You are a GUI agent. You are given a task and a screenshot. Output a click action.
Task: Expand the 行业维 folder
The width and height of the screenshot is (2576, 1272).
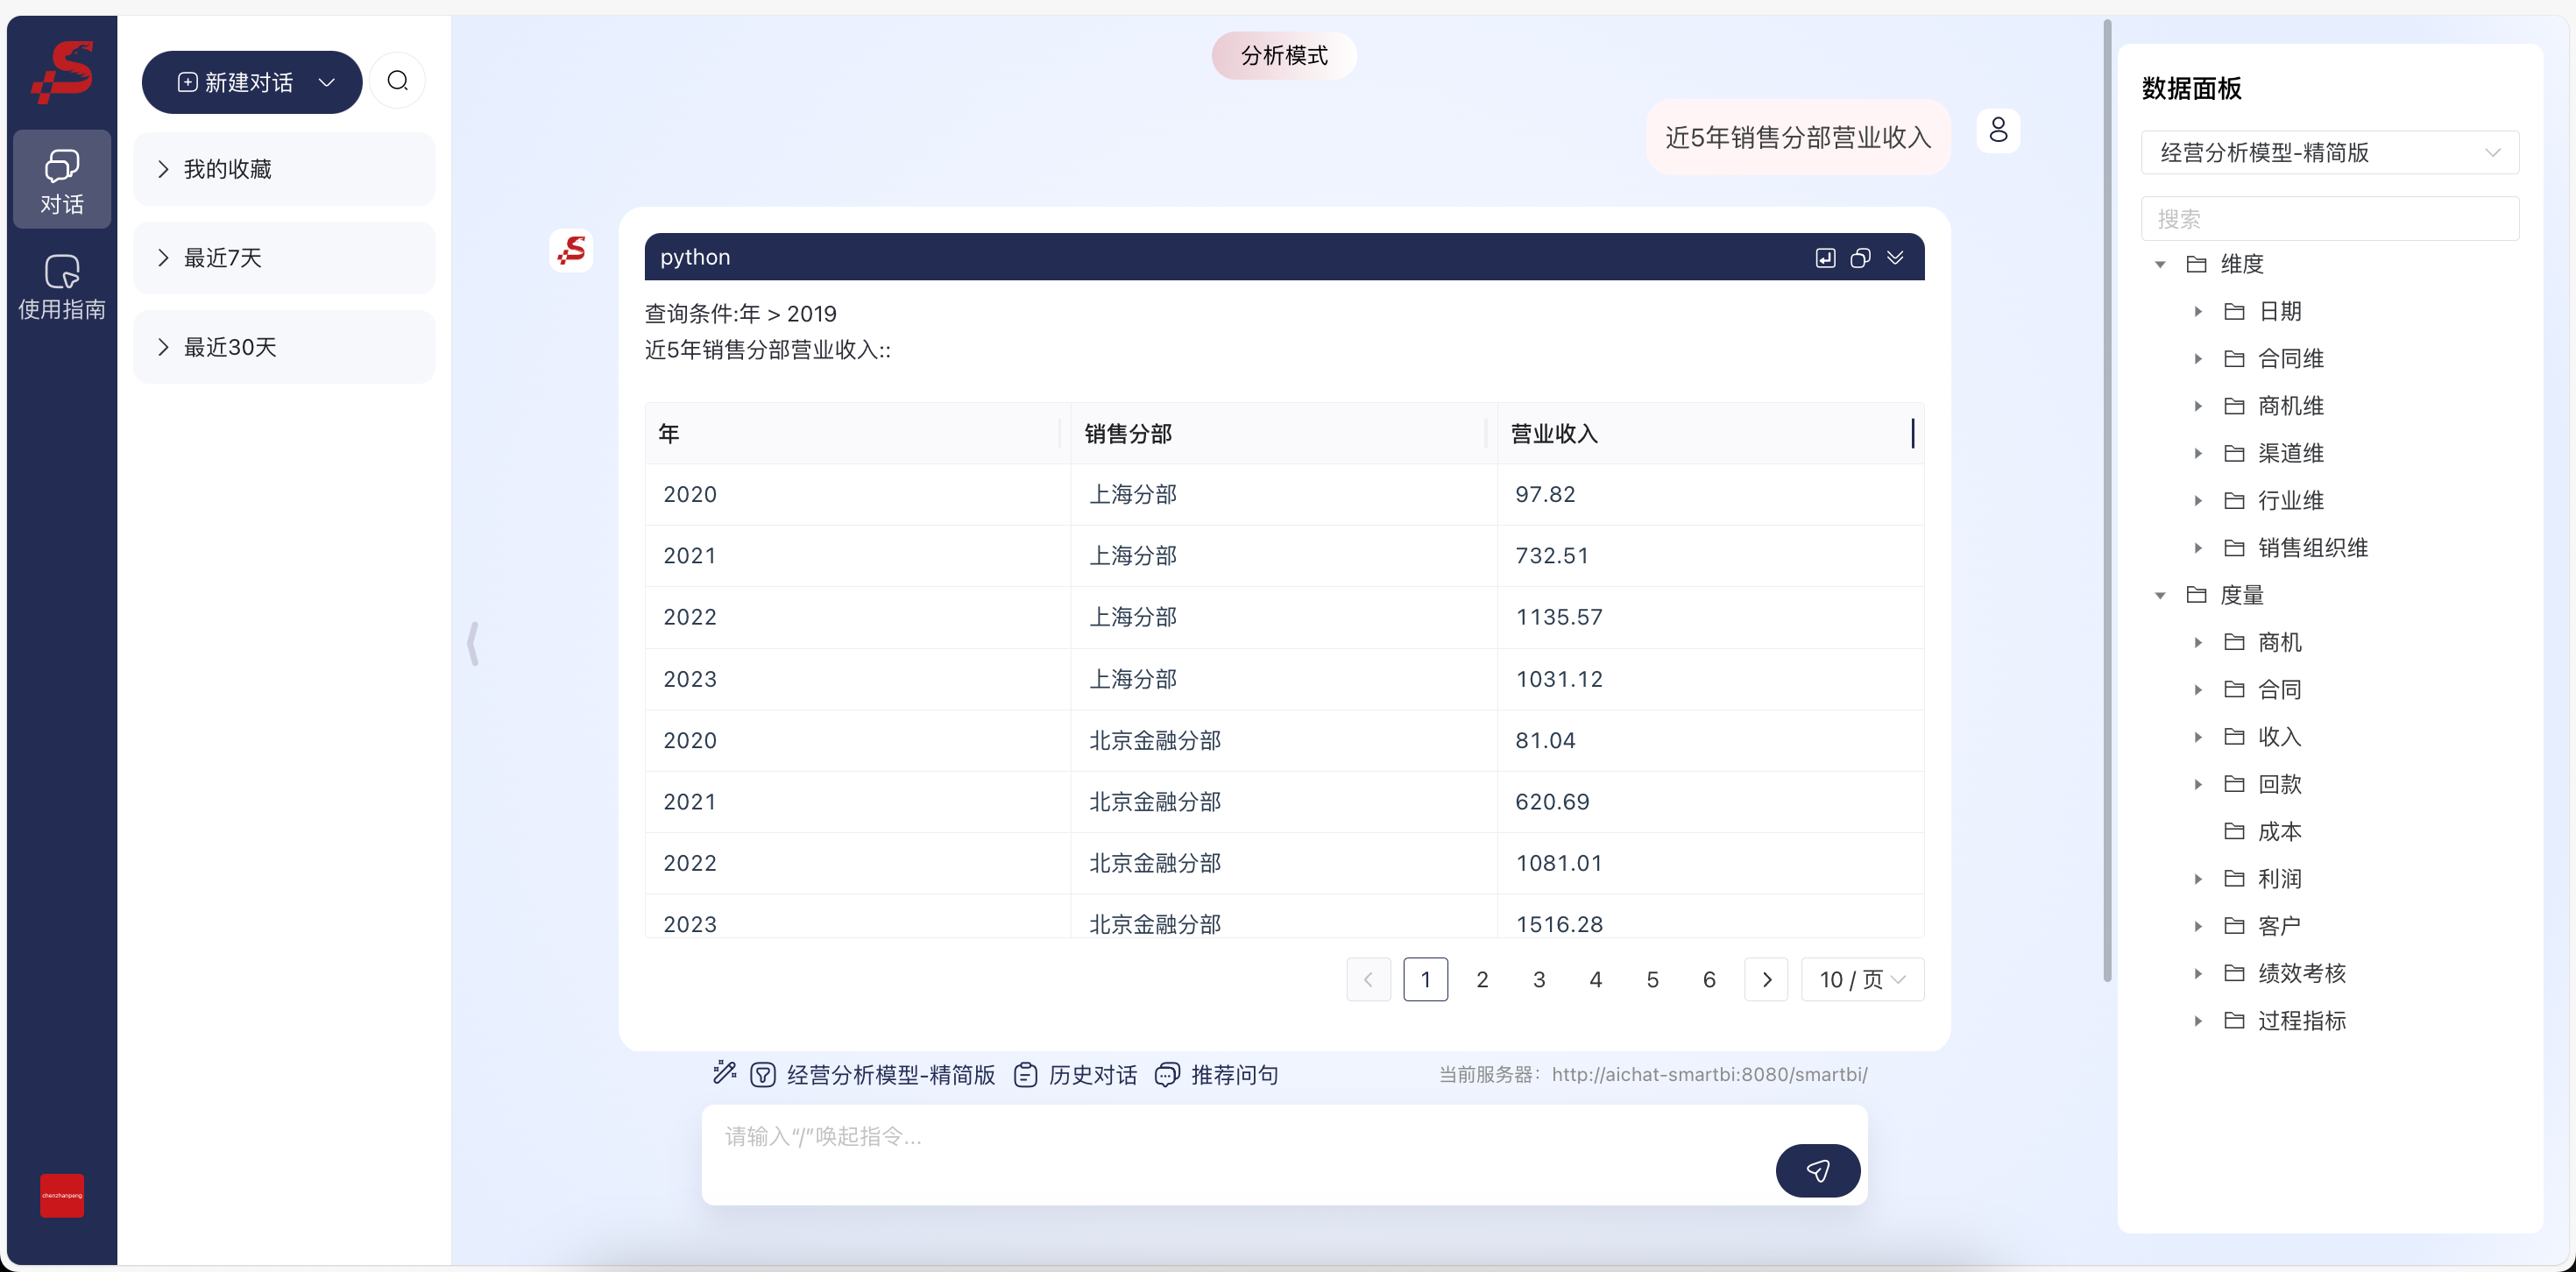coord(2198,500)
